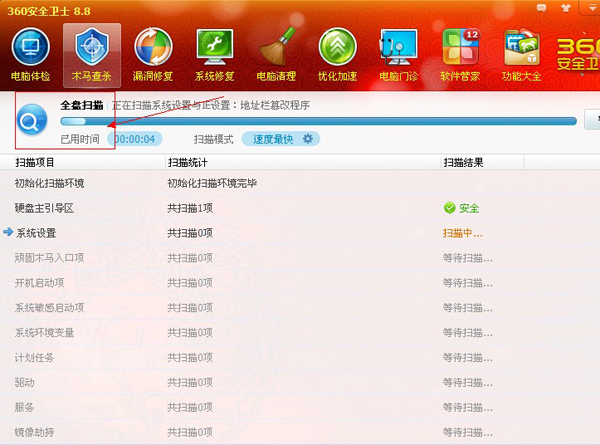
Task: Click 共扫描1项 statistics text
Action: click(190, 208)
